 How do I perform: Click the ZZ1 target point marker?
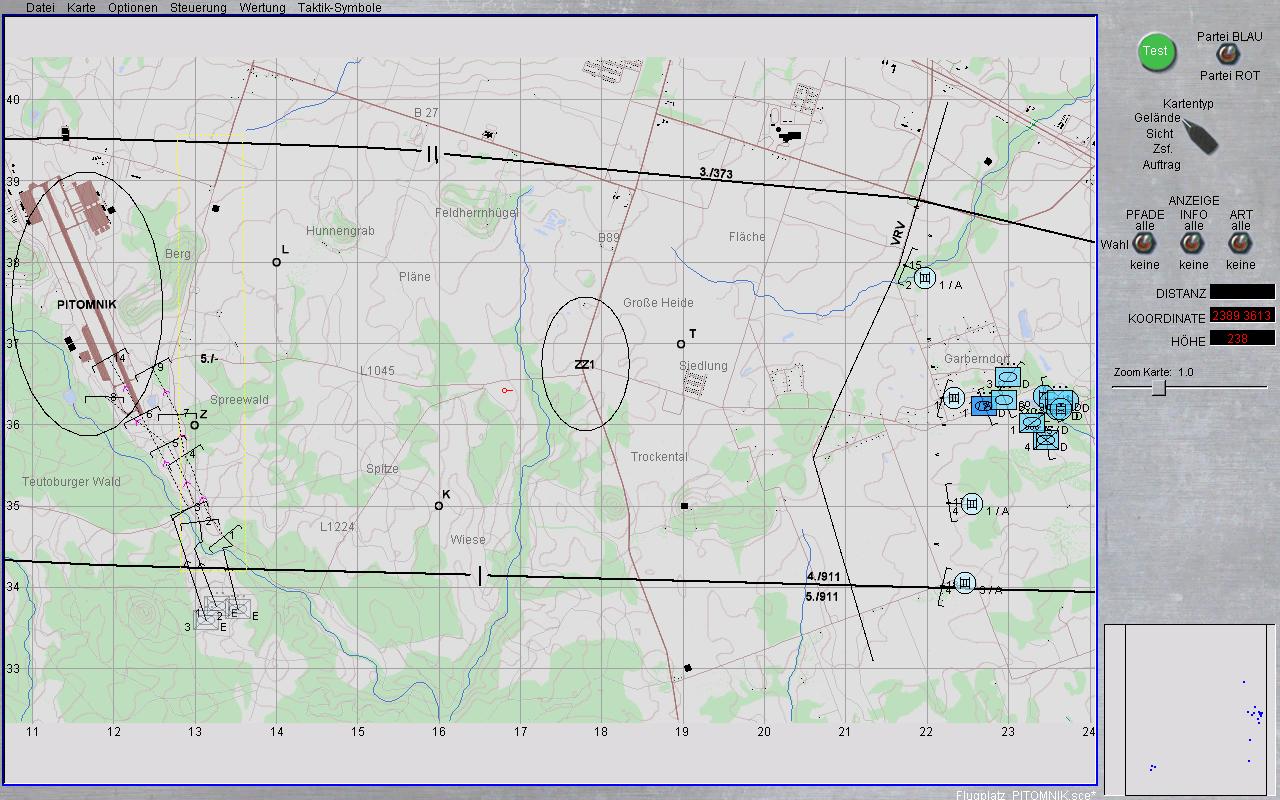pos(585,365)
